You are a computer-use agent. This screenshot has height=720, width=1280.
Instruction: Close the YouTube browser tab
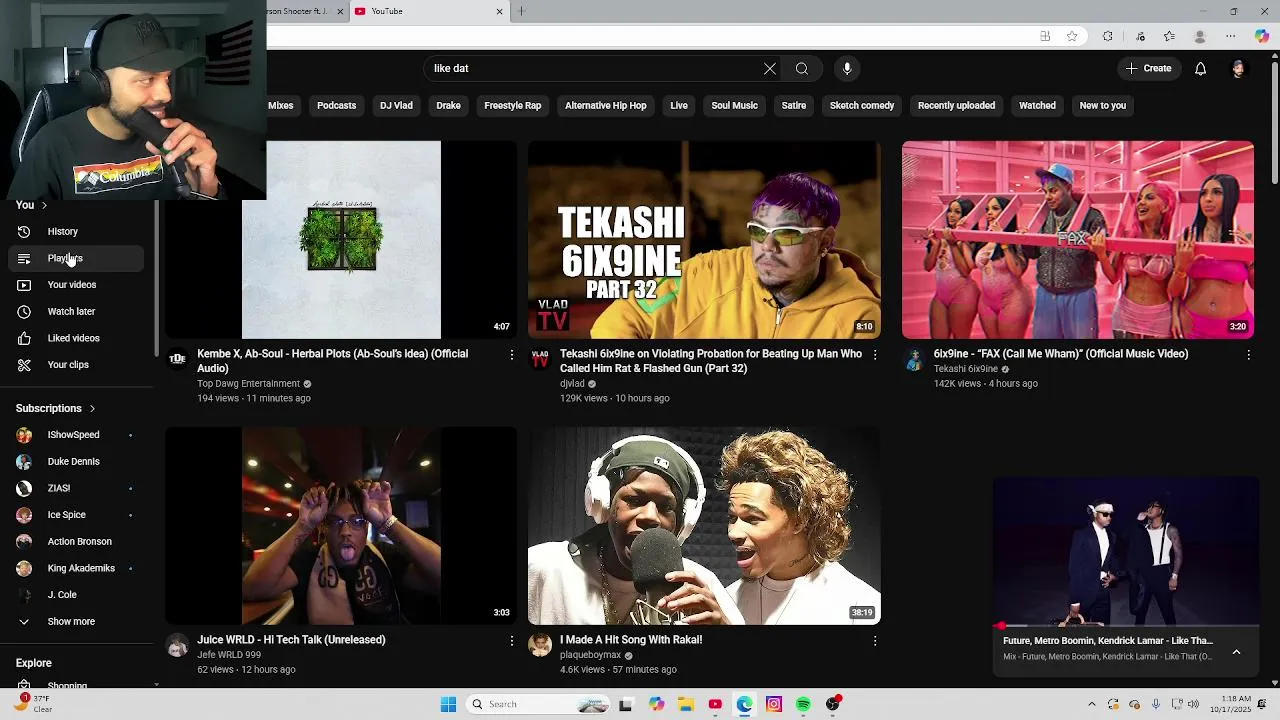500,12
